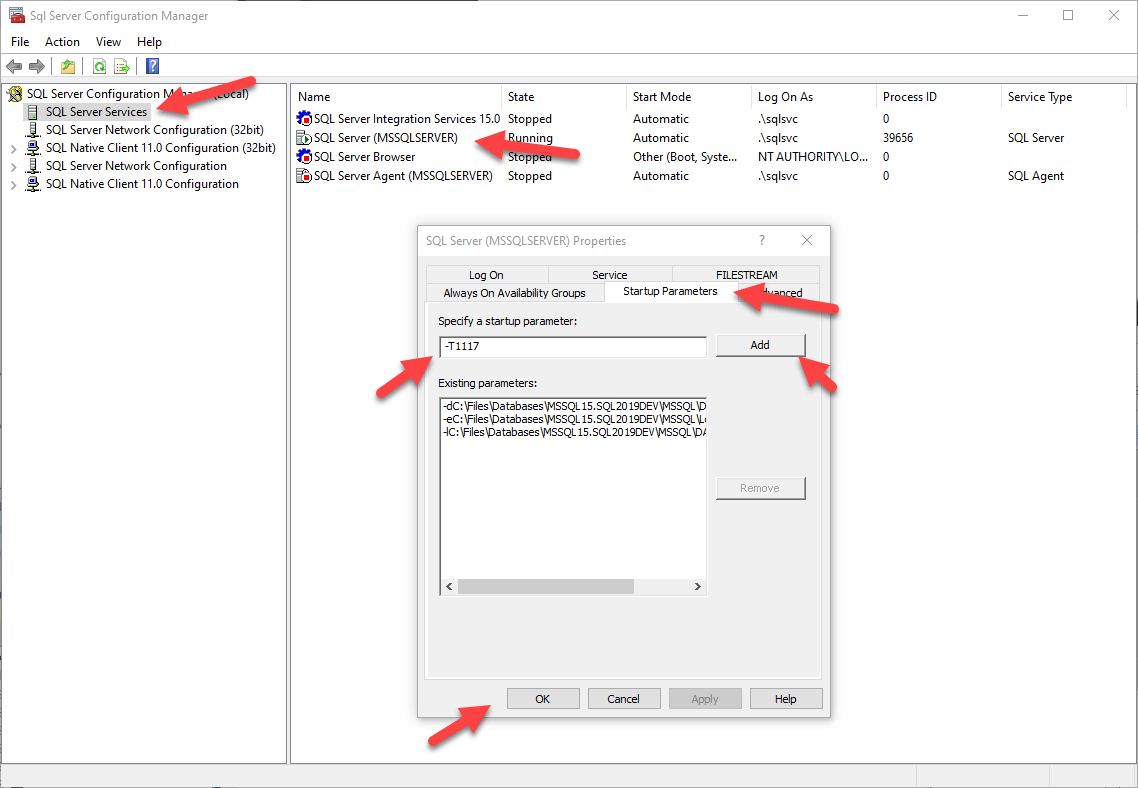Click the SQL Server Integration Services 15.0 icon
This screenshot has height=788, width=1138.
pos(305,119)
